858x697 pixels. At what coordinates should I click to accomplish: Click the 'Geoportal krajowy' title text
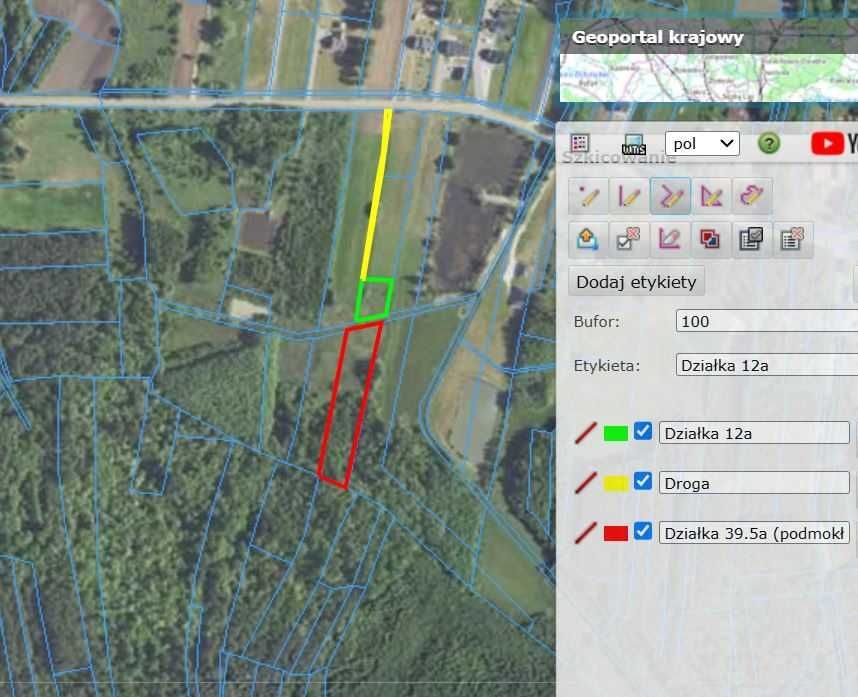tap(657, 37)
